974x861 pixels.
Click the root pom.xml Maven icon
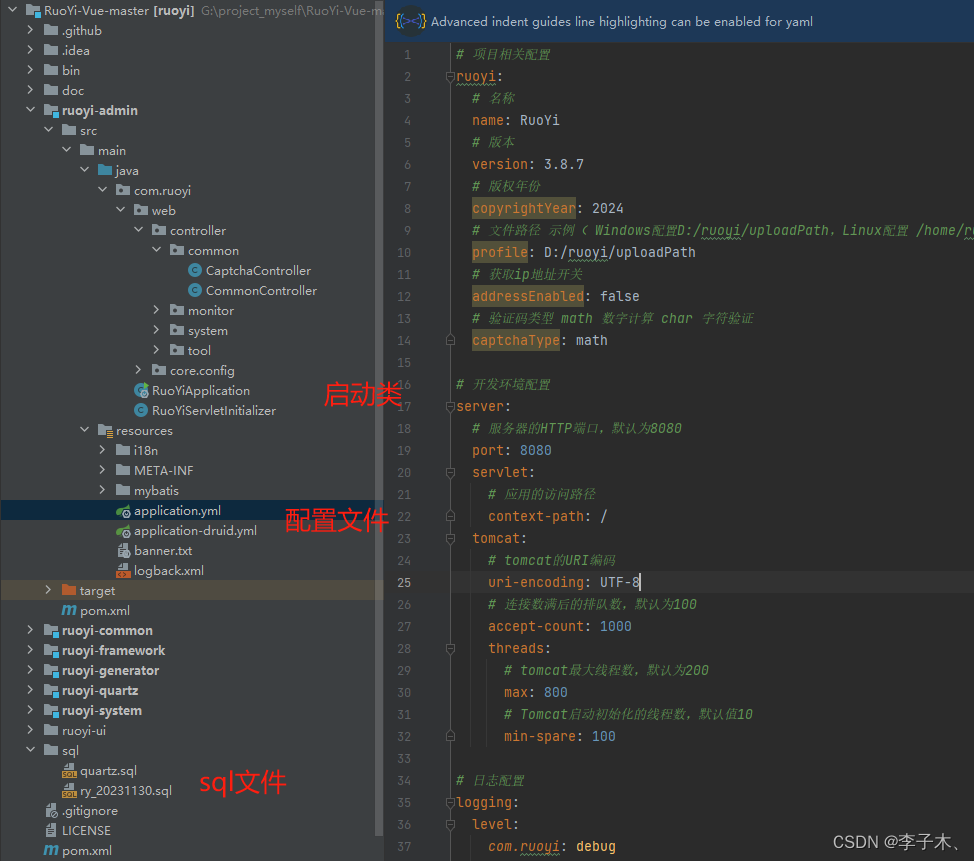[x=51, y=850]
